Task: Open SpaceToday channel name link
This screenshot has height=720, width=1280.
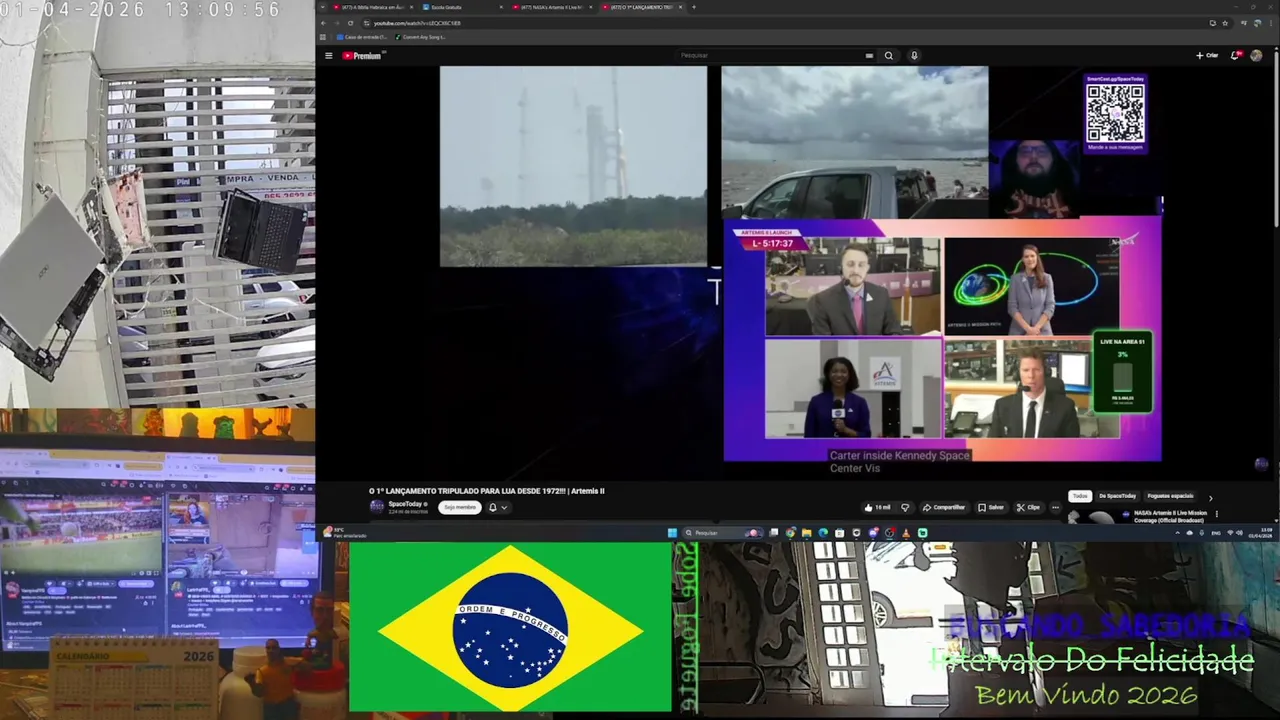Action: coord(405,504)
